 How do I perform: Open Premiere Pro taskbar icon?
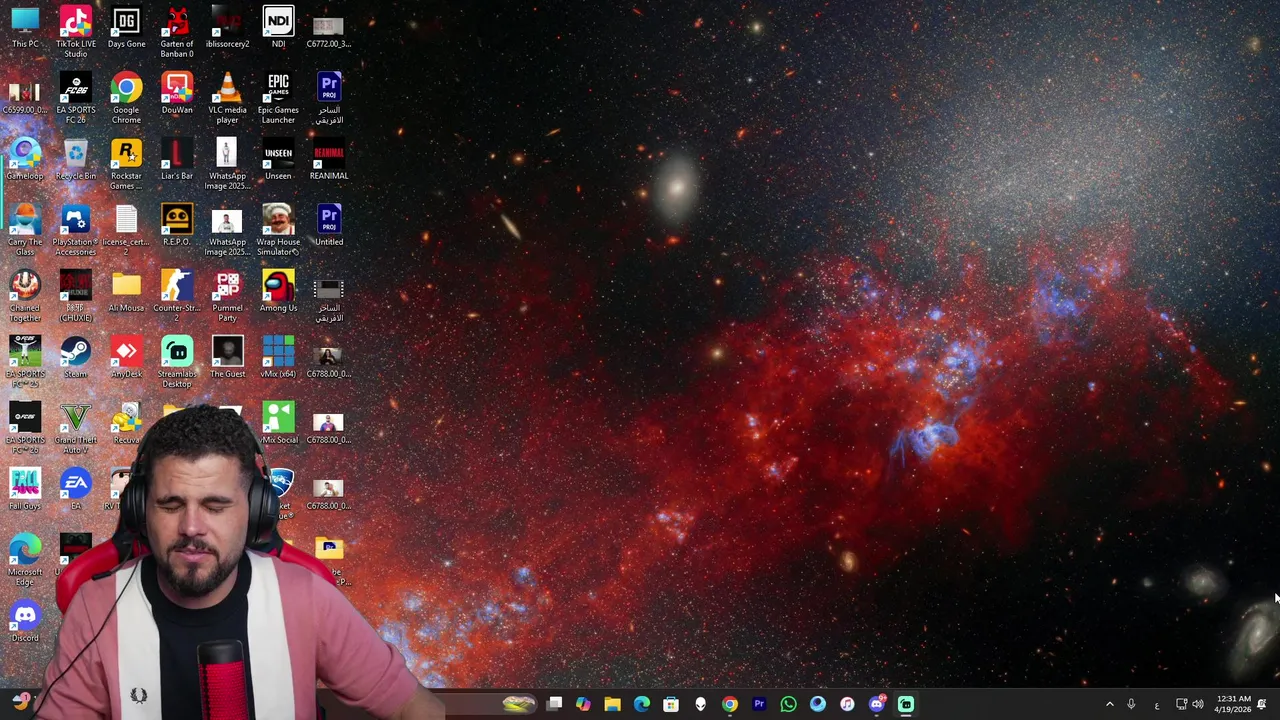[x=759, y=704]
